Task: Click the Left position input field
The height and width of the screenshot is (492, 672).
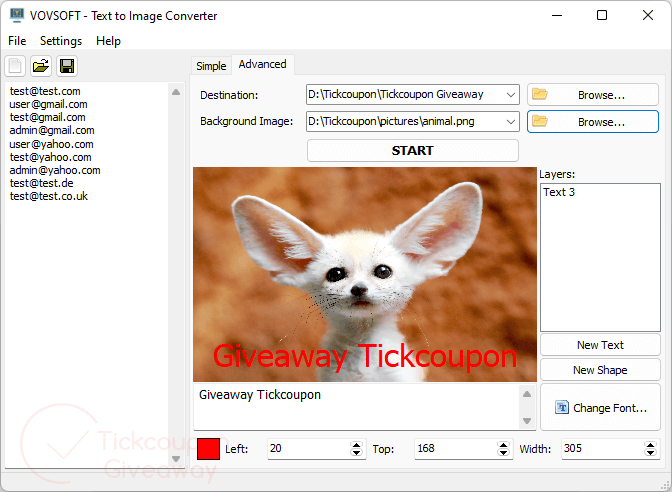Action: click(309, 449)
